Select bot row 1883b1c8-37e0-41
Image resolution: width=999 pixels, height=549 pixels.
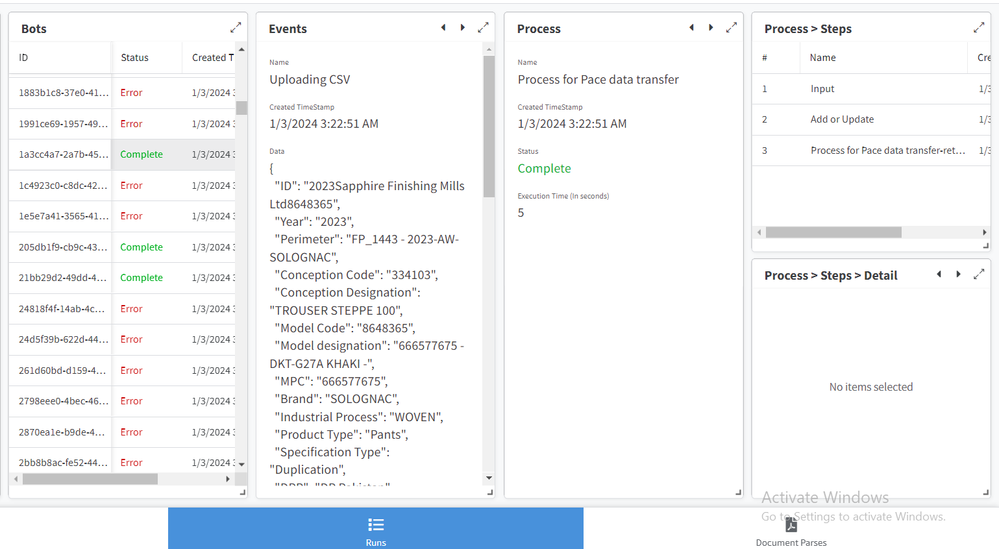pos(122,93)
